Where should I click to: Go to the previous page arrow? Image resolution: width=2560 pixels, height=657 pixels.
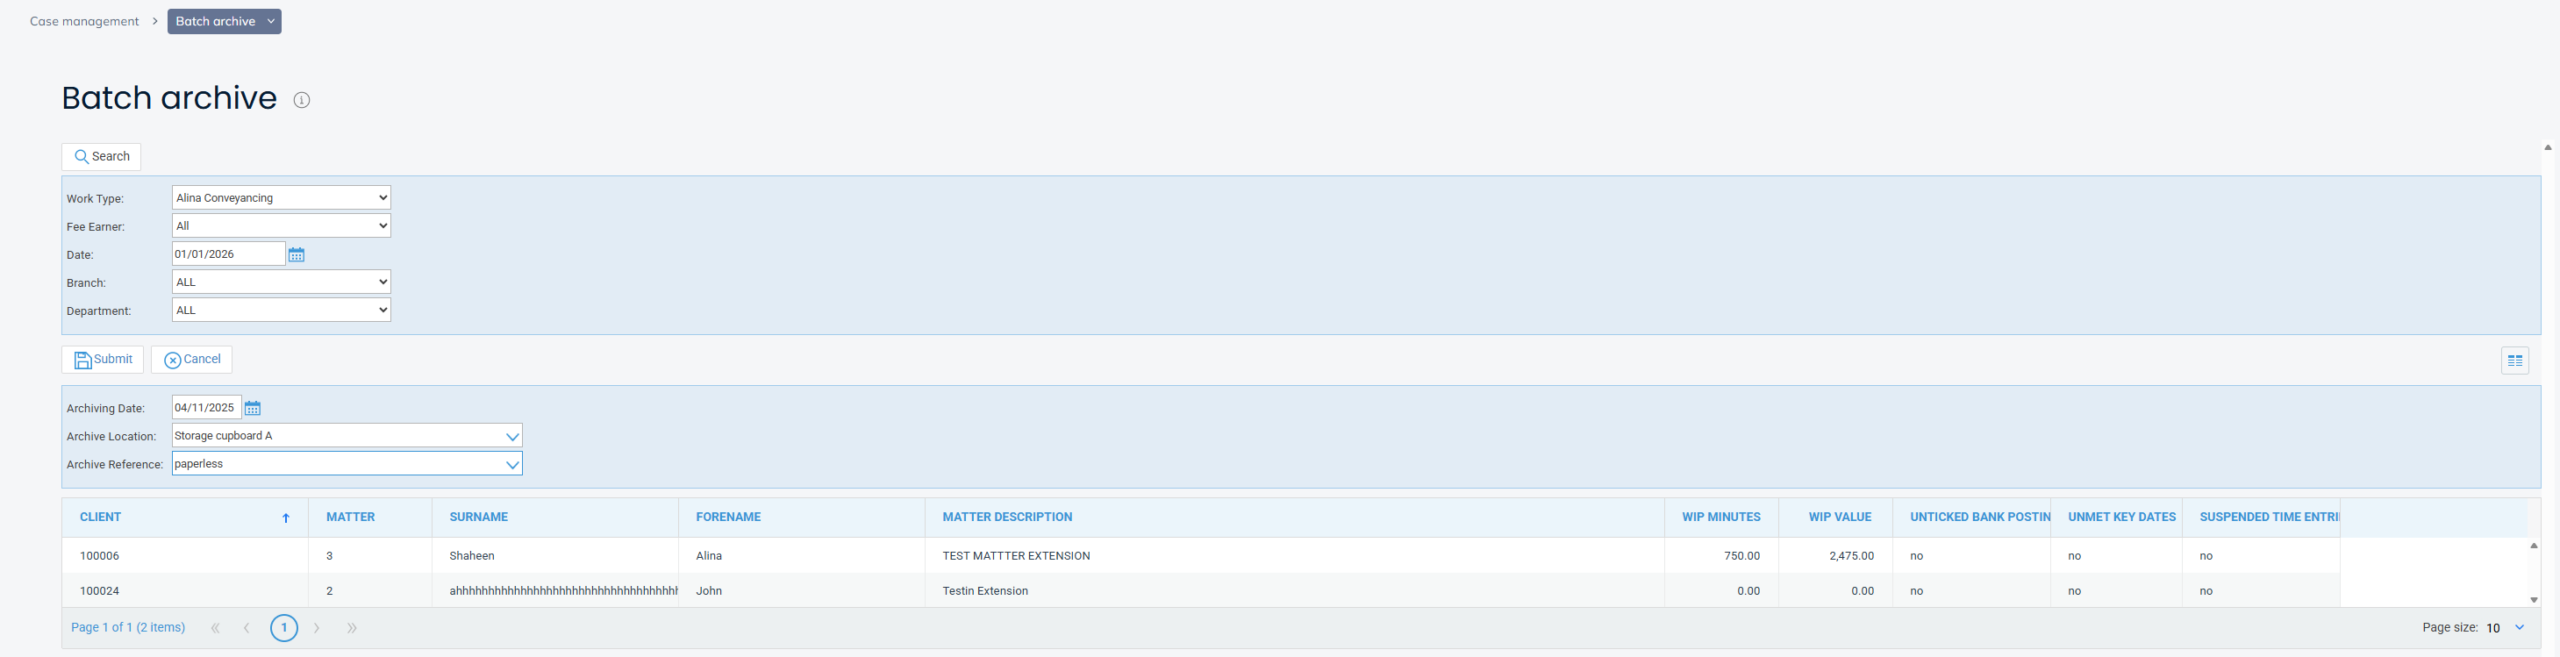pyautogui.click(x=247, y=628)
